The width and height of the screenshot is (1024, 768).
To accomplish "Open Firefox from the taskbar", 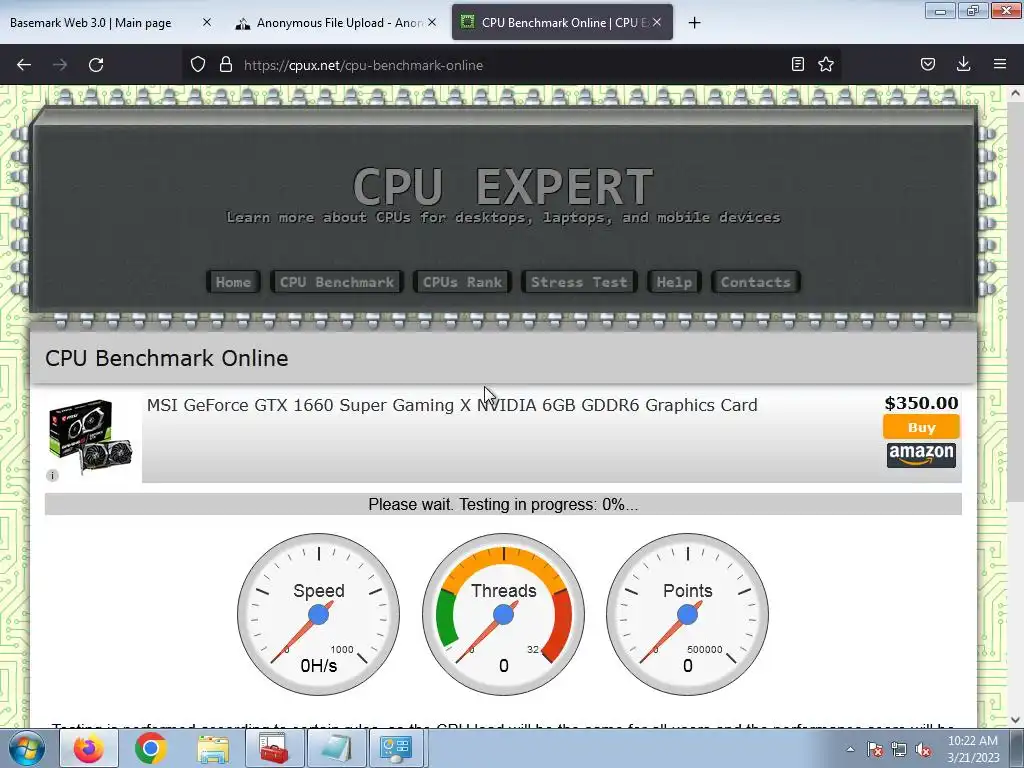I will tap(89, 748).
